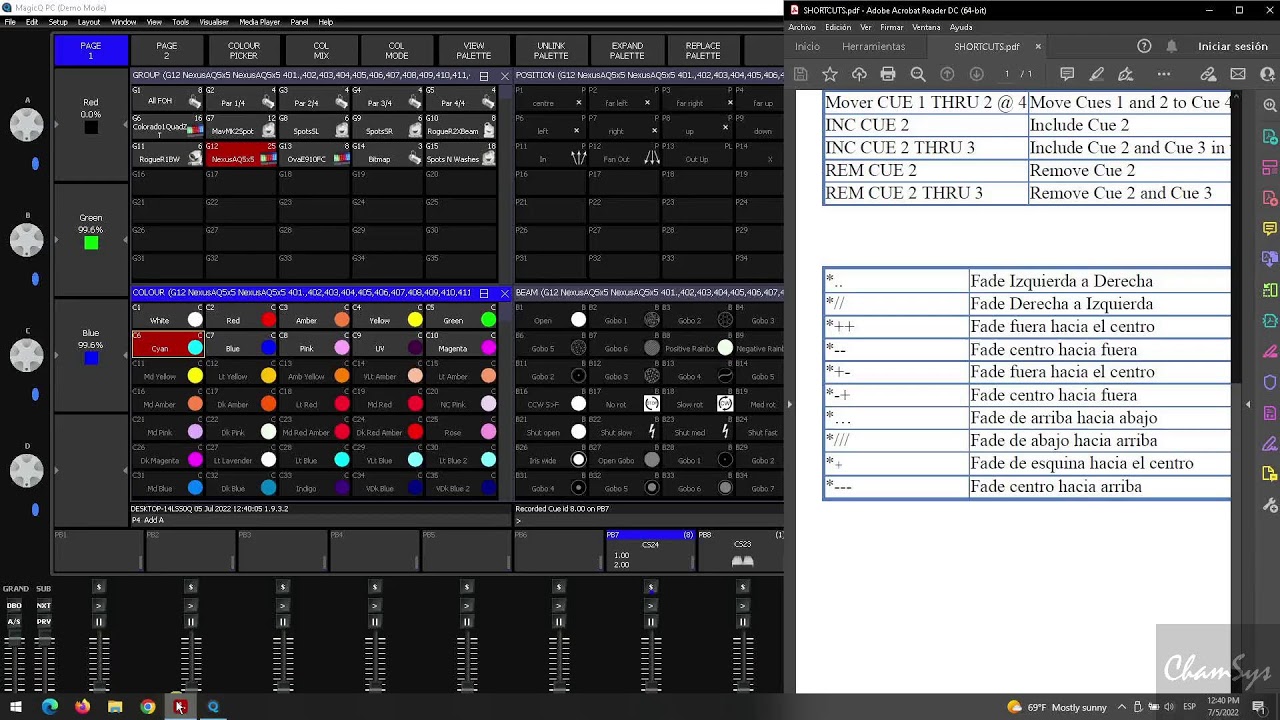This screenshot has height=720, width=1280.
Task: Switch to the Inicio tab in Acrobat
Action: click(807, 46)
